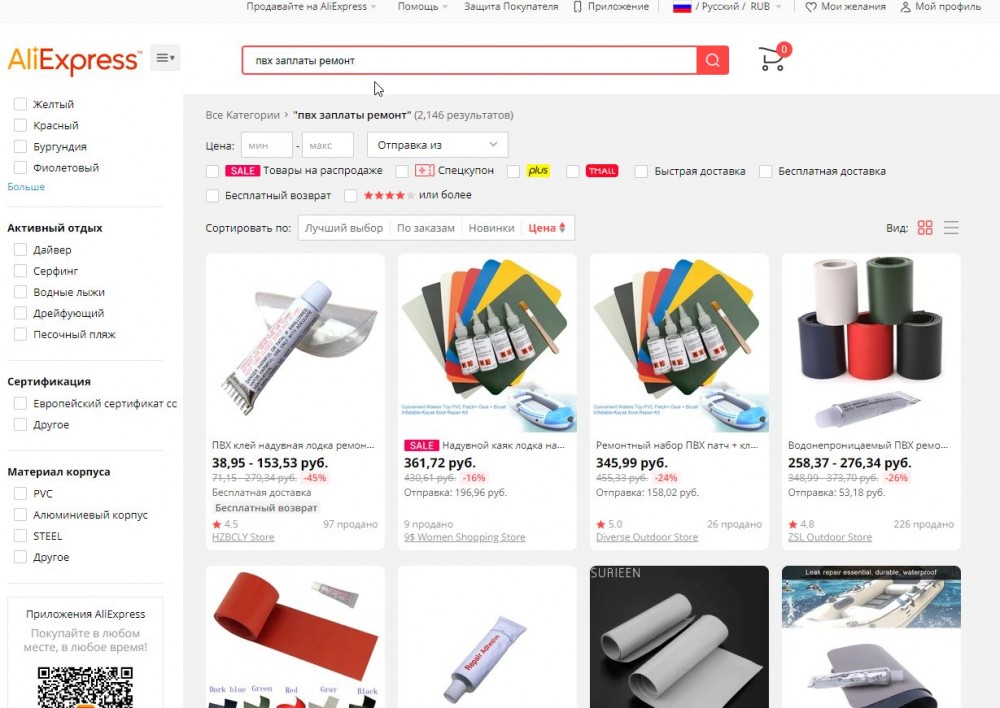Click the Больше link under colors

[26, 187]
